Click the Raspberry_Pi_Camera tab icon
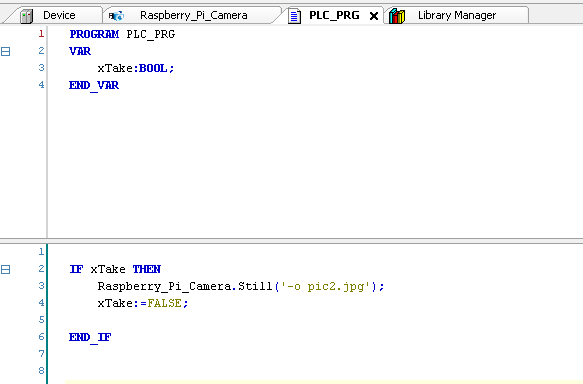The width and height of the screenshot is (583, 384). (116, 16)
